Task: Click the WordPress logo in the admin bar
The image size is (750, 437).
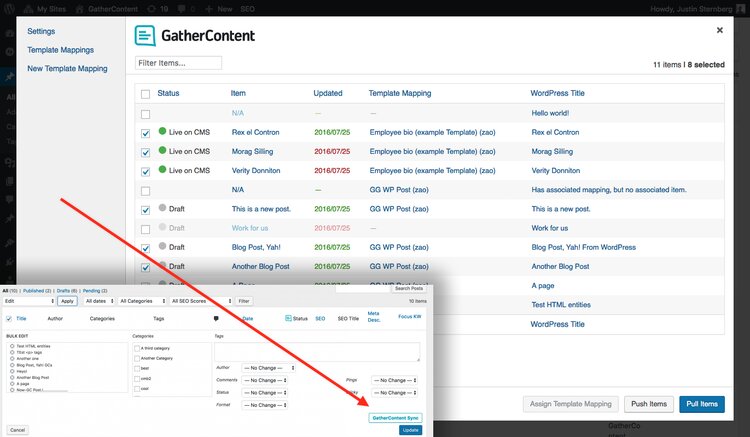Action: [x=10, y=9]
